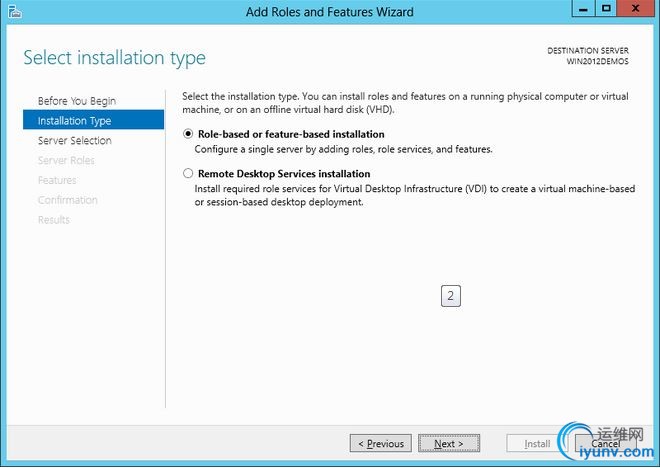This screenshot has width=660, height=468.
Task: Cancel the wizard
Action: (606, 443)
